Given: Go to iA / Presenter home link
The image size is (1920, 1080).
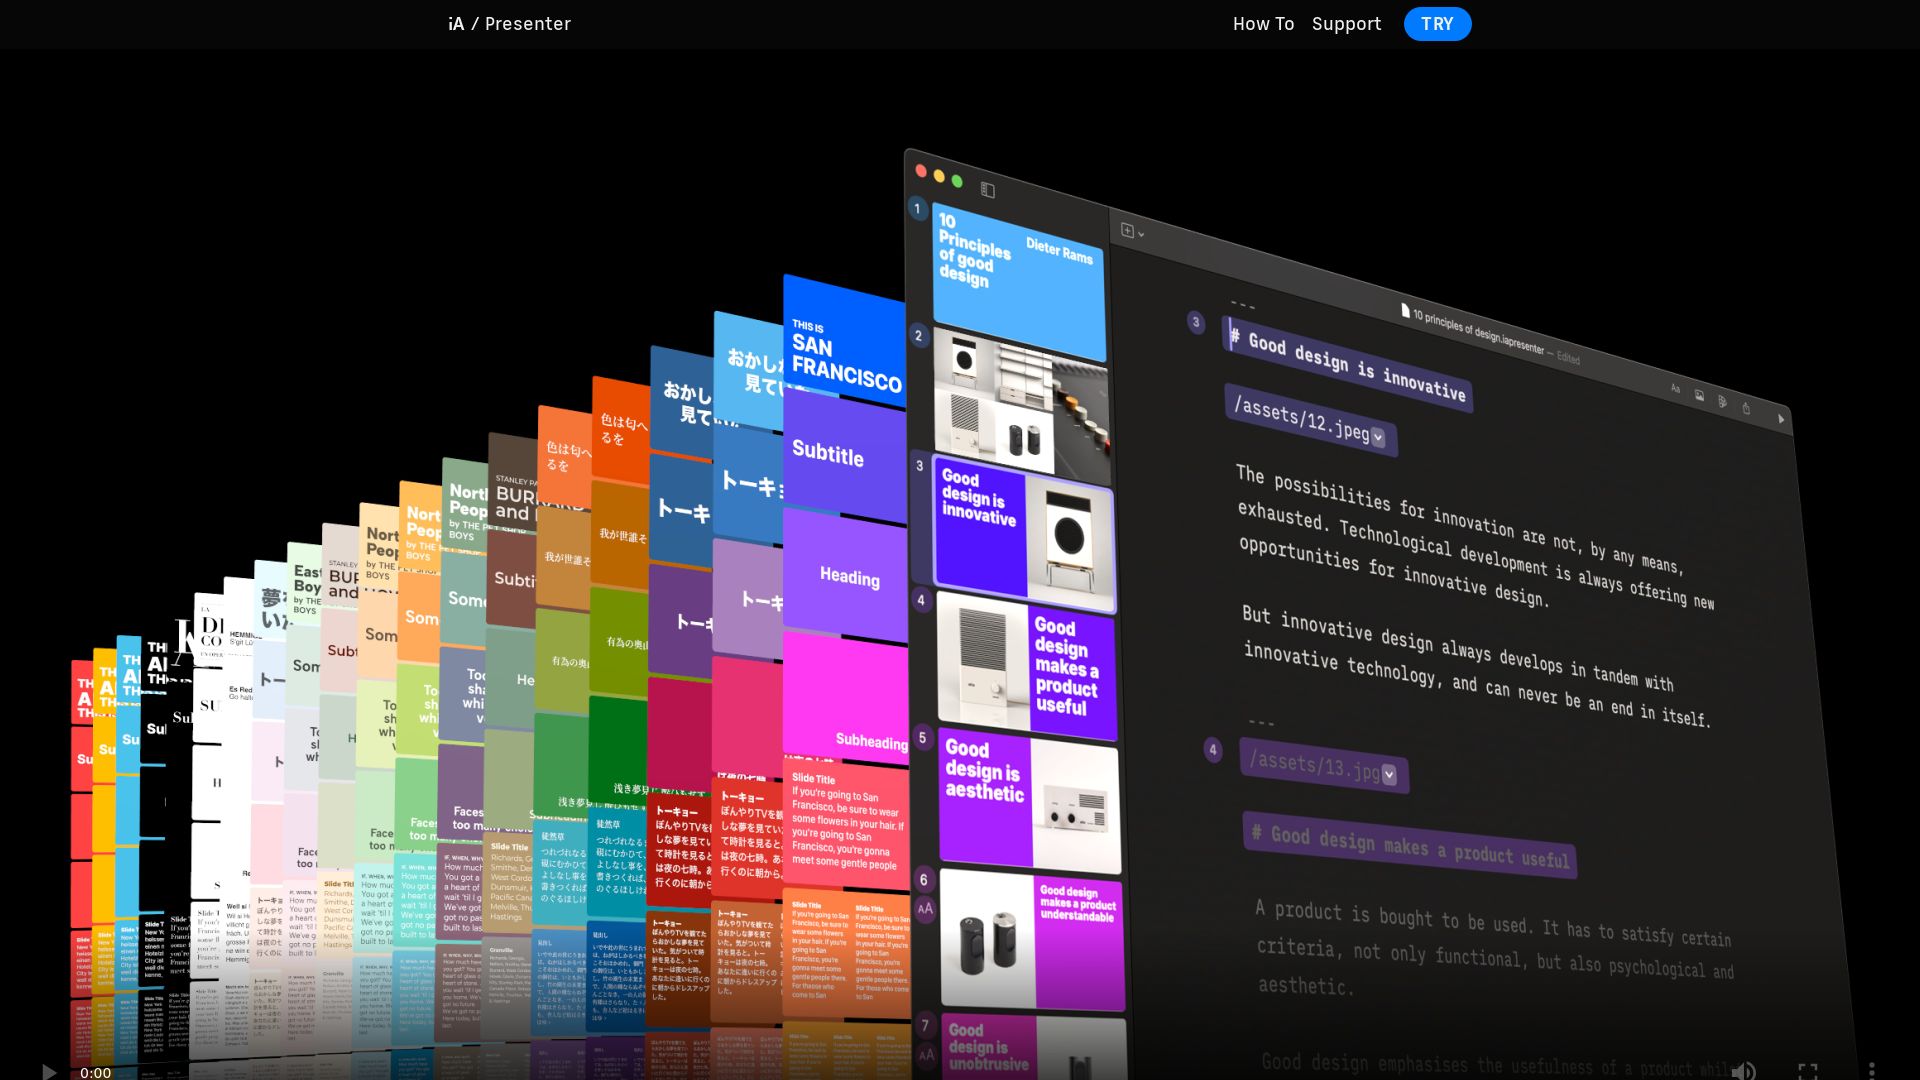Looking at the screenshot, I should (x=509, y=24).
